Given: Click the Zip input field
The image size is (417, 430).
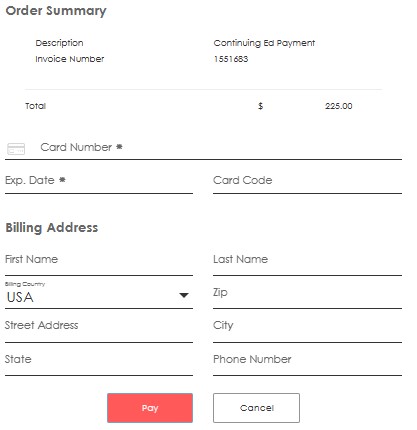Looking at the screenshot, I should pyautogui.click(x=307, y=294).
